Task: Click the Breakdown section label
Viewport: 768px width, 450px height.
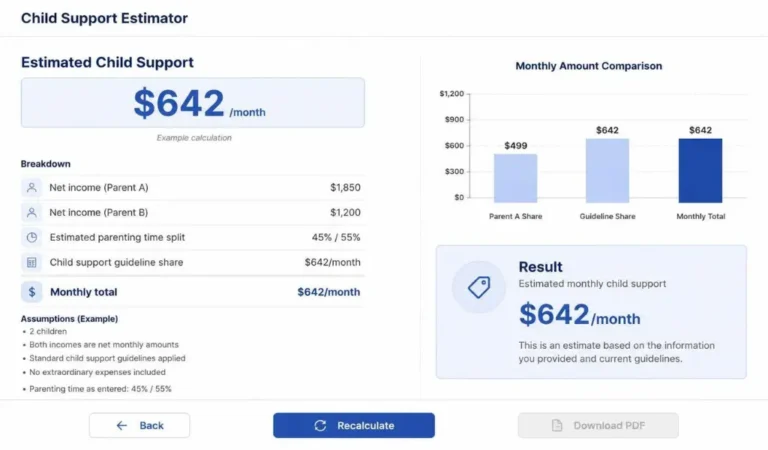Action: pos(46,164)
